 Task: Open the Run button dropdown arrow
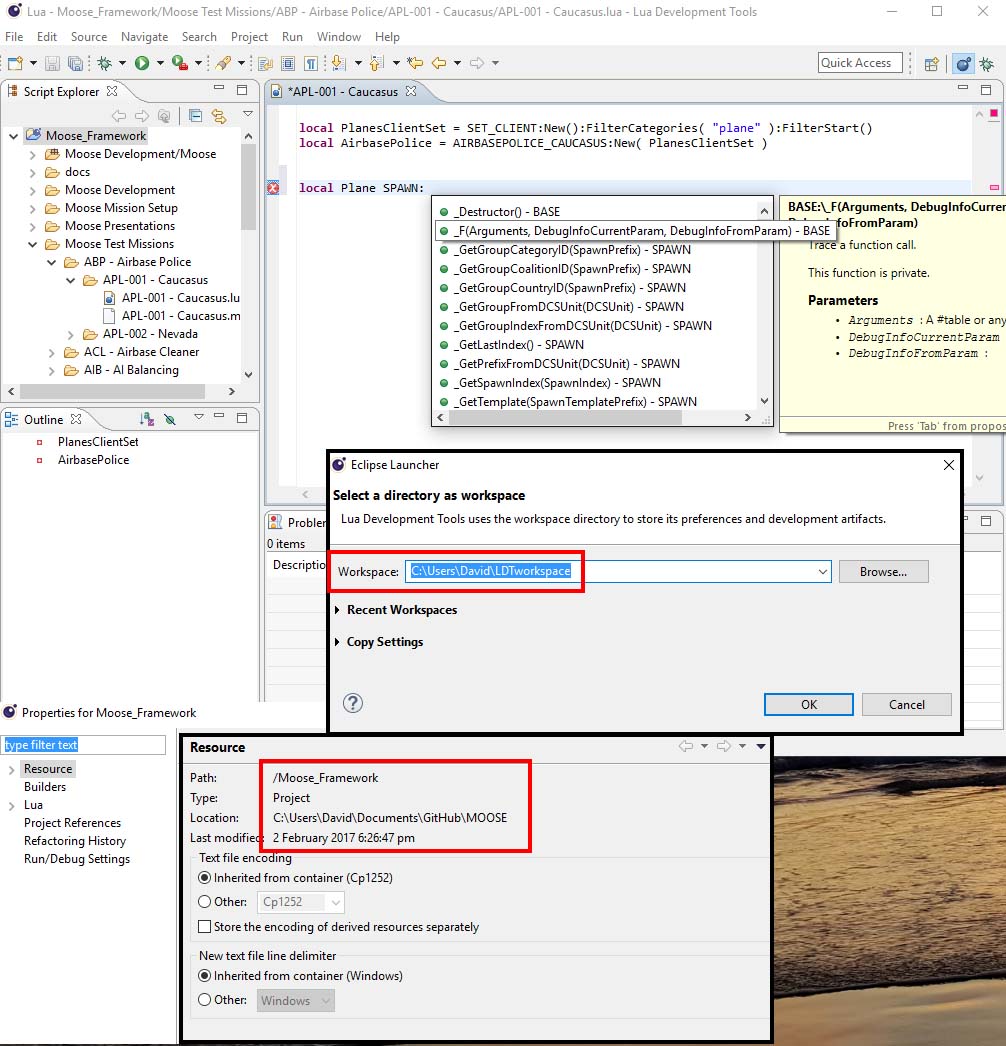coord(160,63)
